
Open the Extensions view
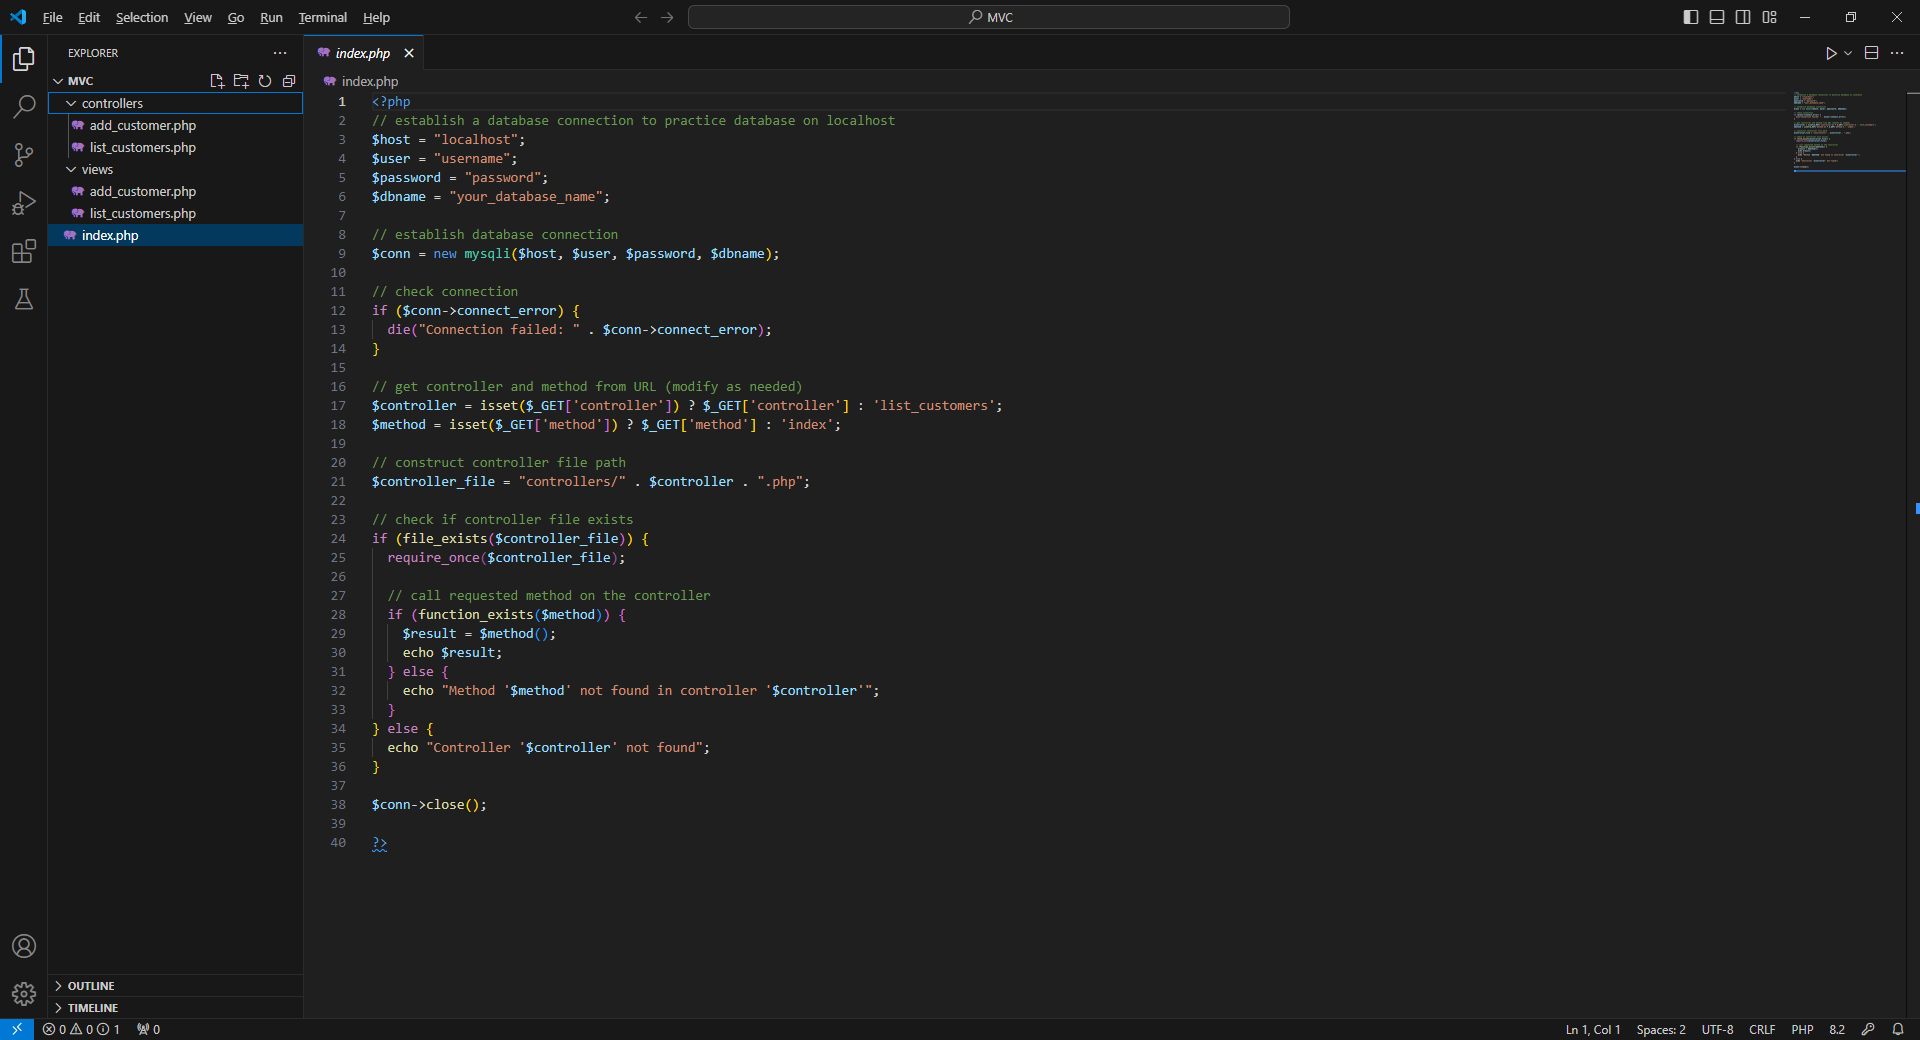(x=24, y=251)
